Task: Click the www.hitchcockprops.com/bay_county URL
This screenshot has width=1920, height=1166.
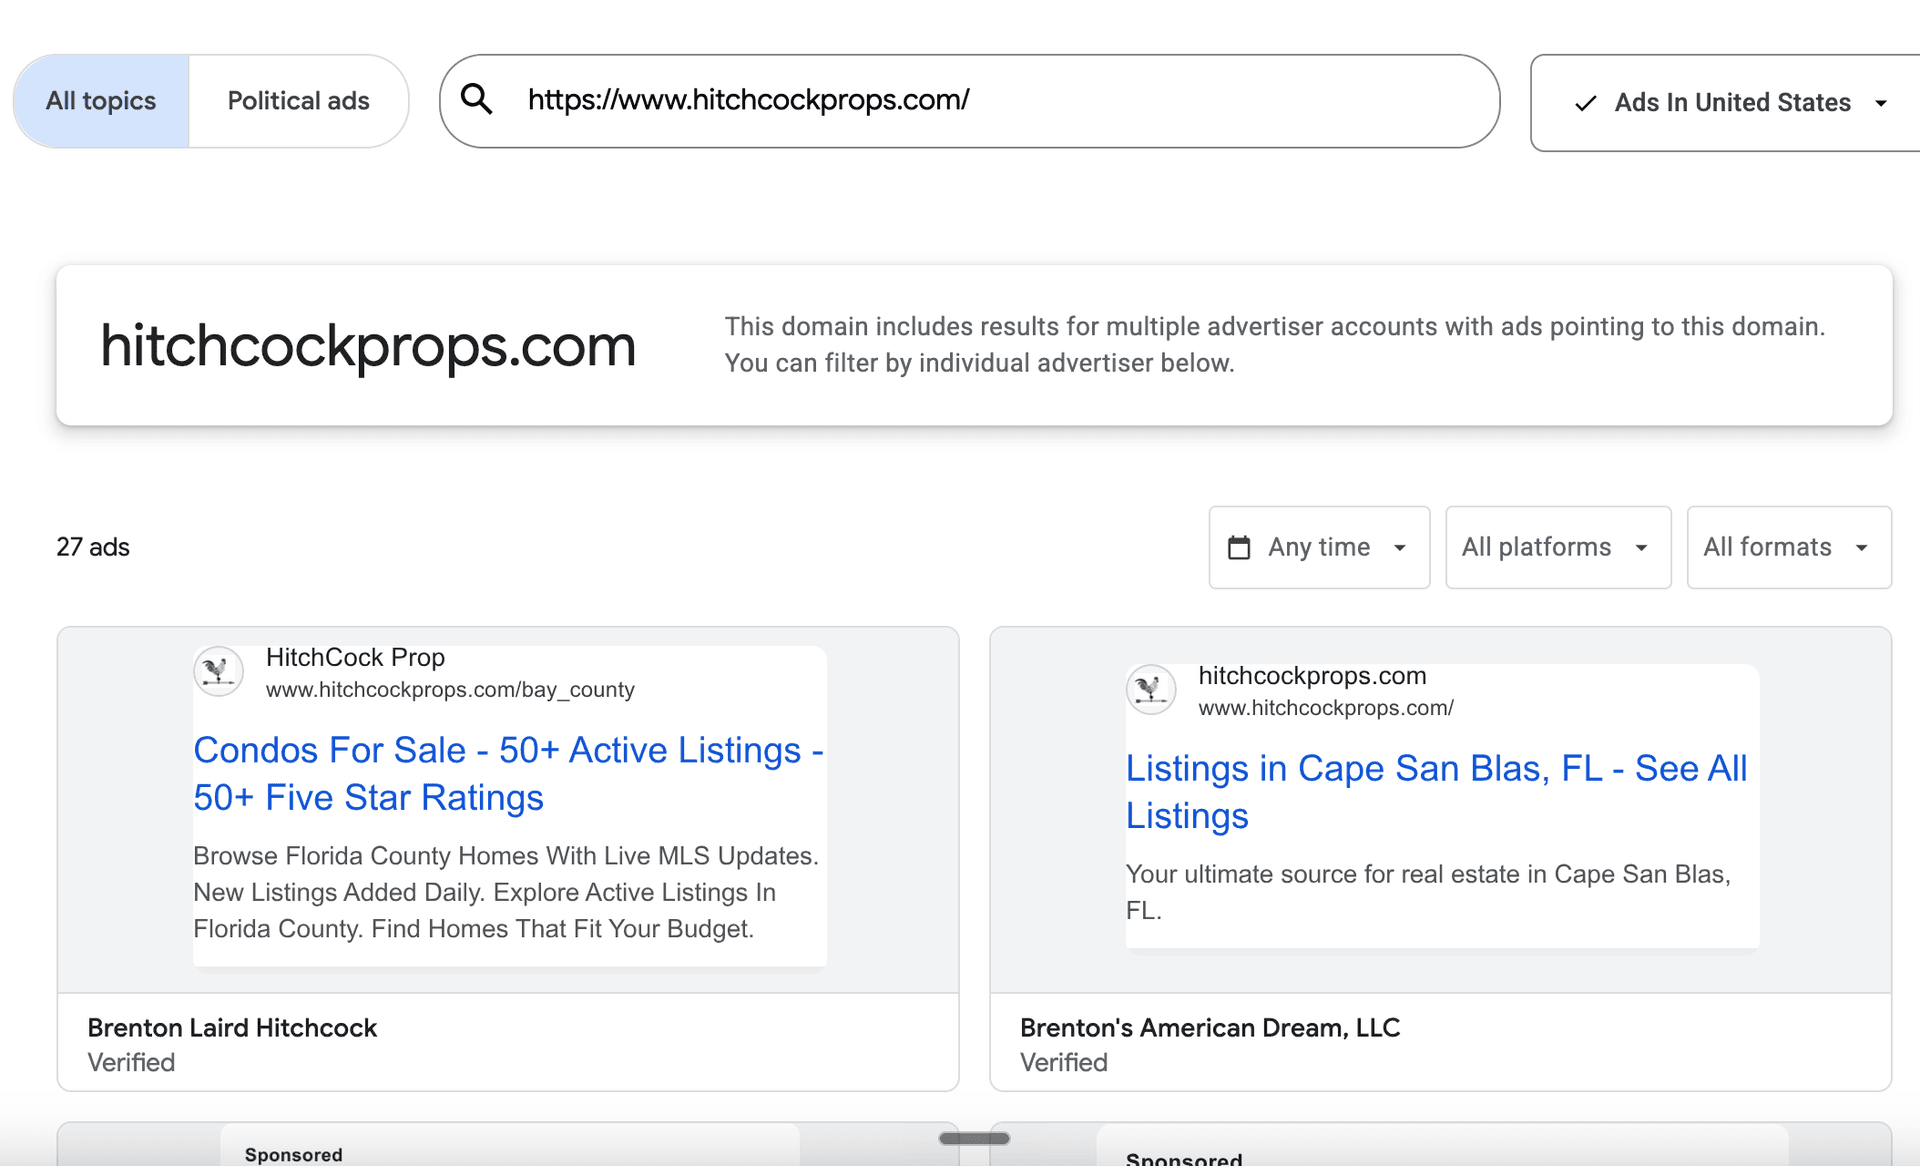Action: [450, 689]
